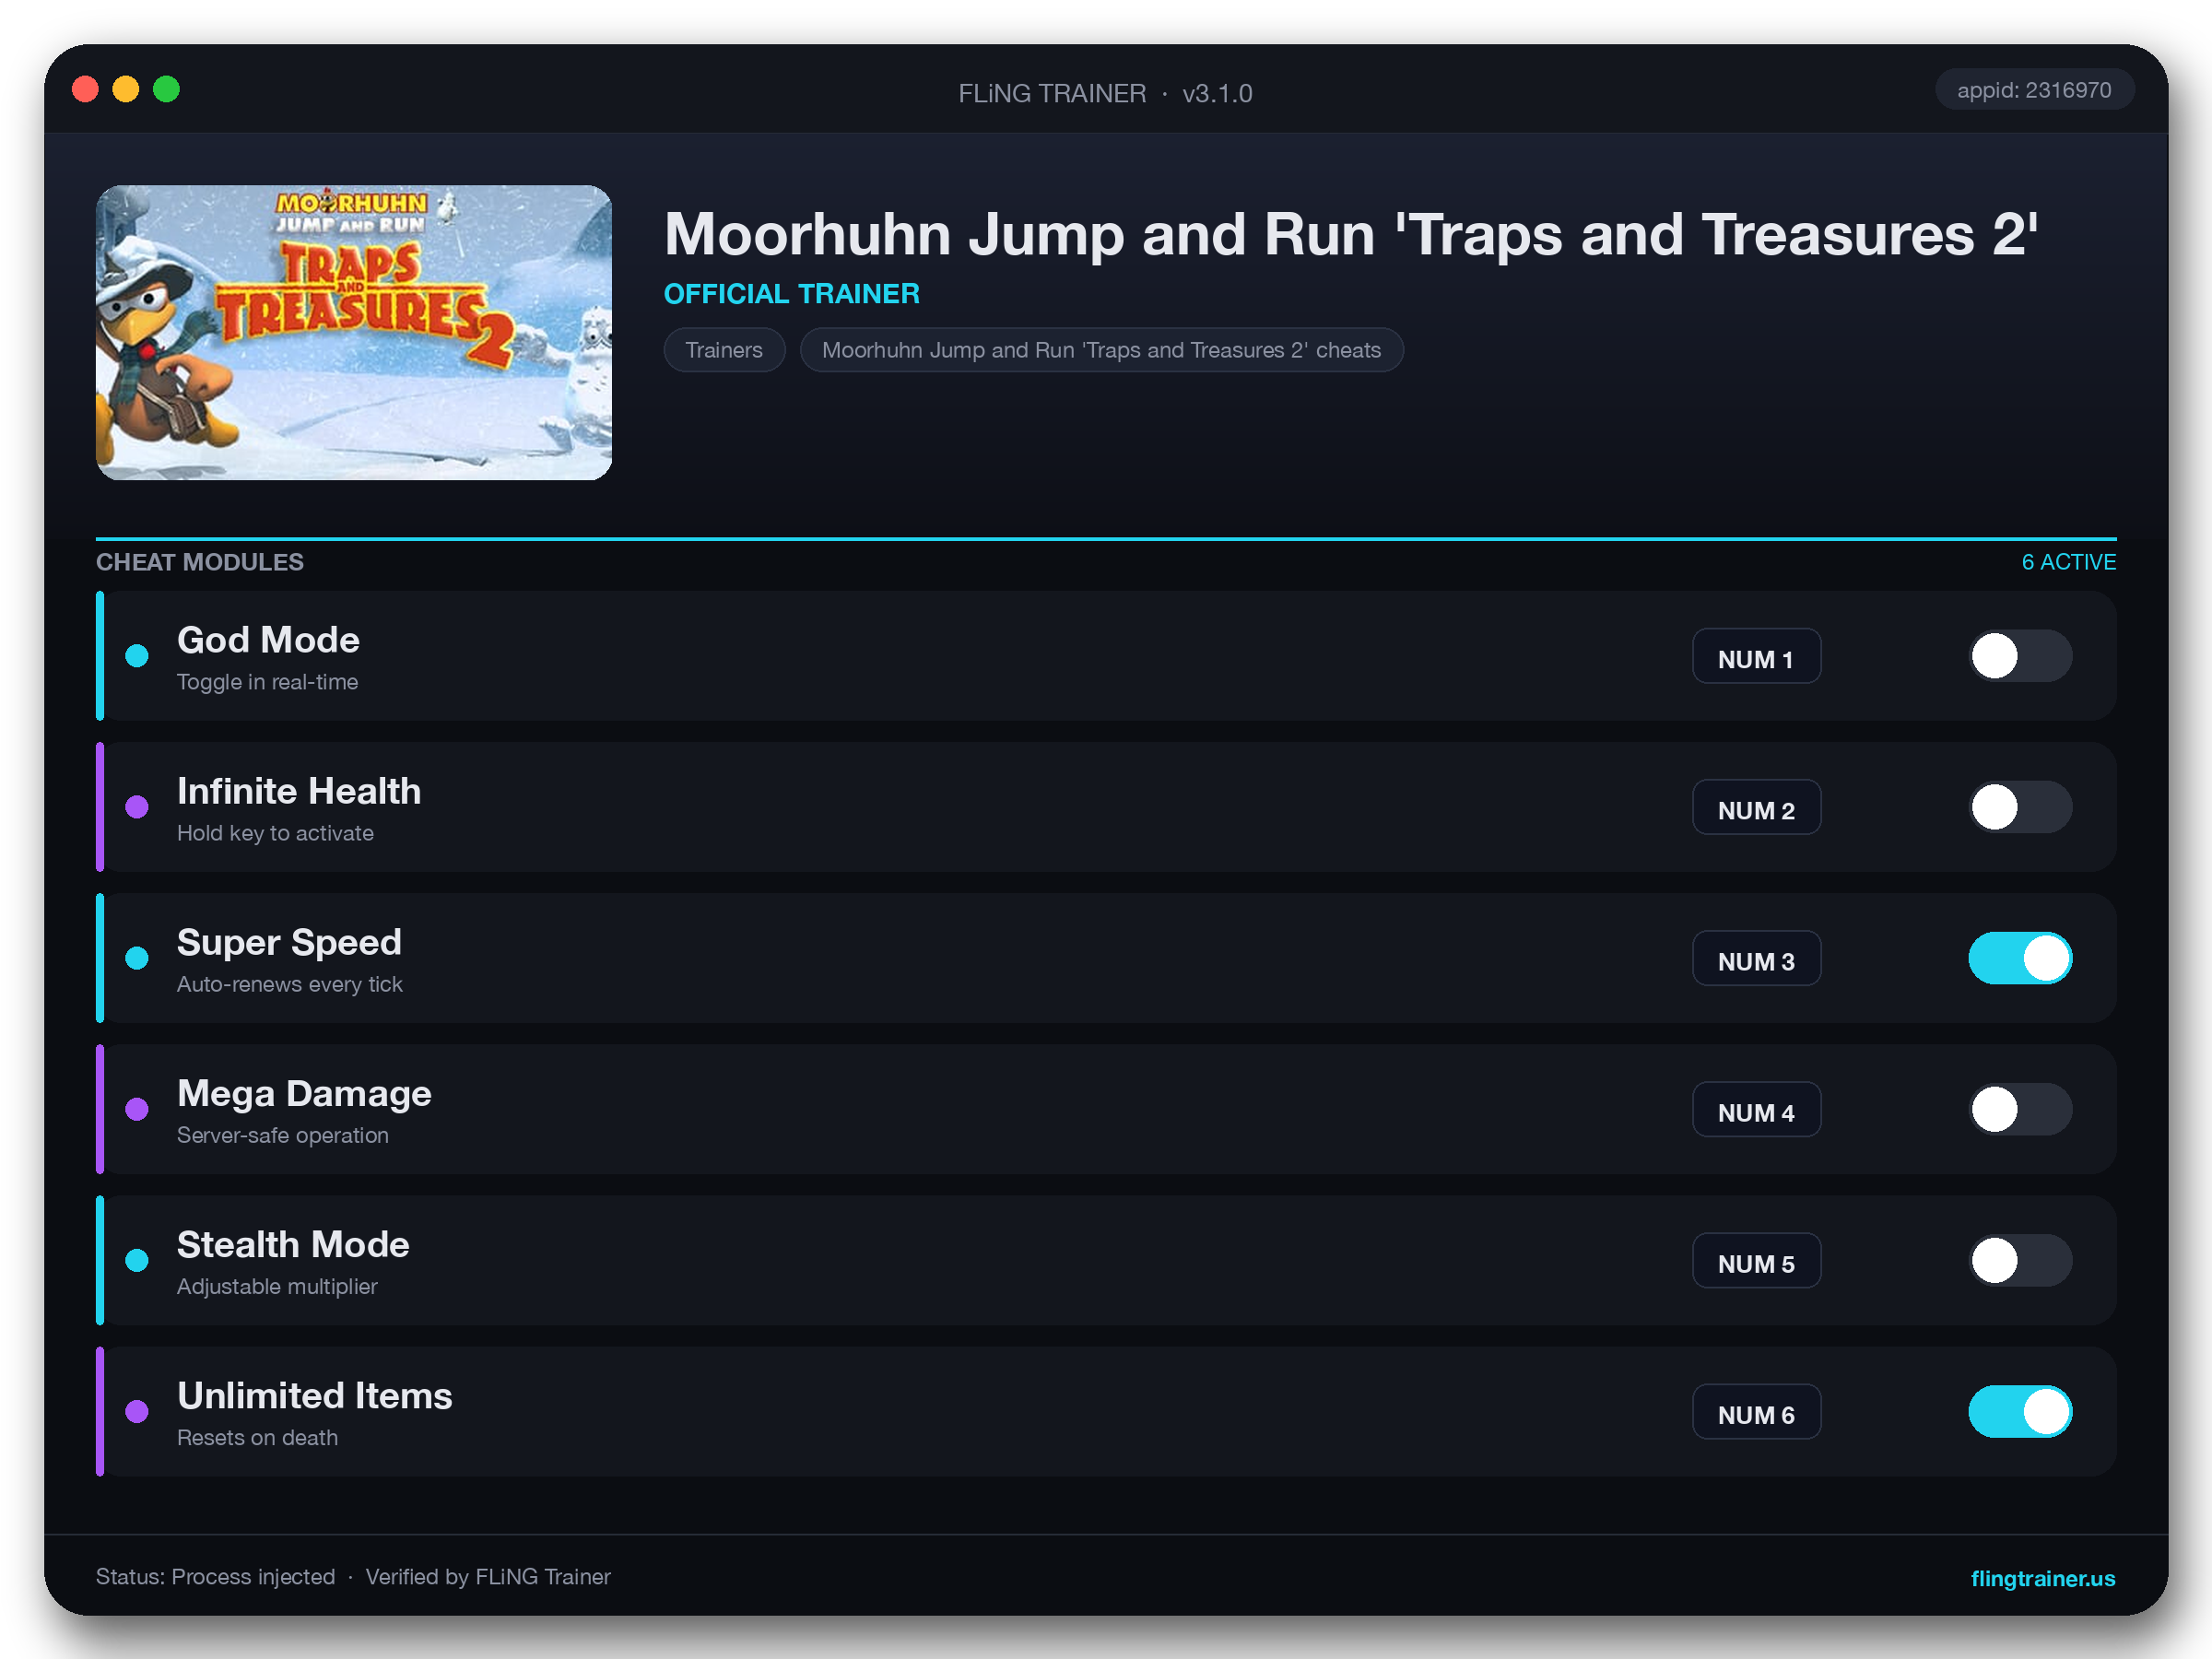Turn on Infinite Health switch
The width and height of the screenshot is (2212, 1659).
click(2020, 807)
